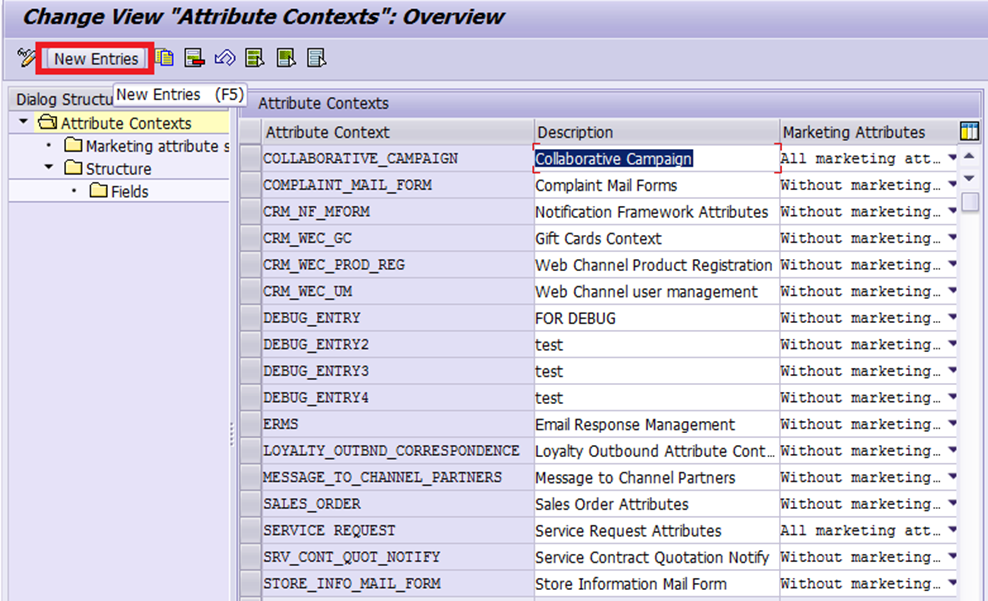Click the New Entries button
The width and height of the screenshot is (988, 601).
tap(96, 59)
